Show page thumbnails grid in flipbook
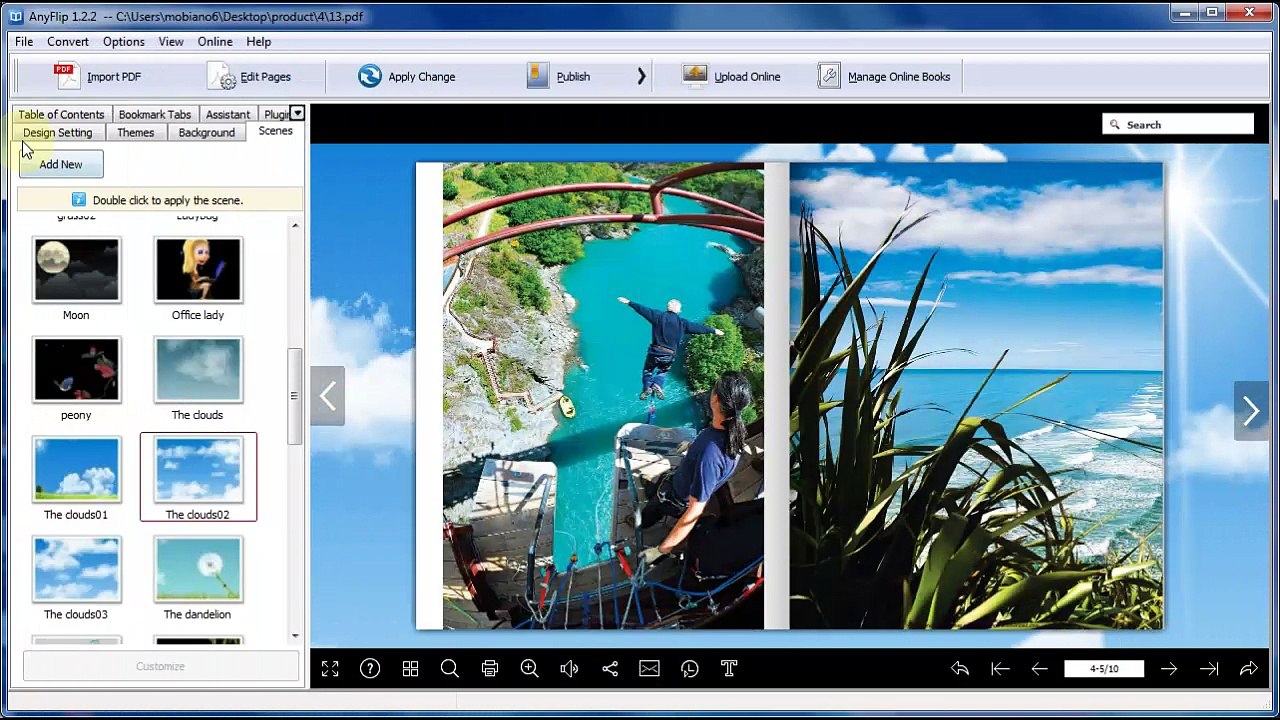This screenshot has width=1280, height=720. [x=410, y=669]
